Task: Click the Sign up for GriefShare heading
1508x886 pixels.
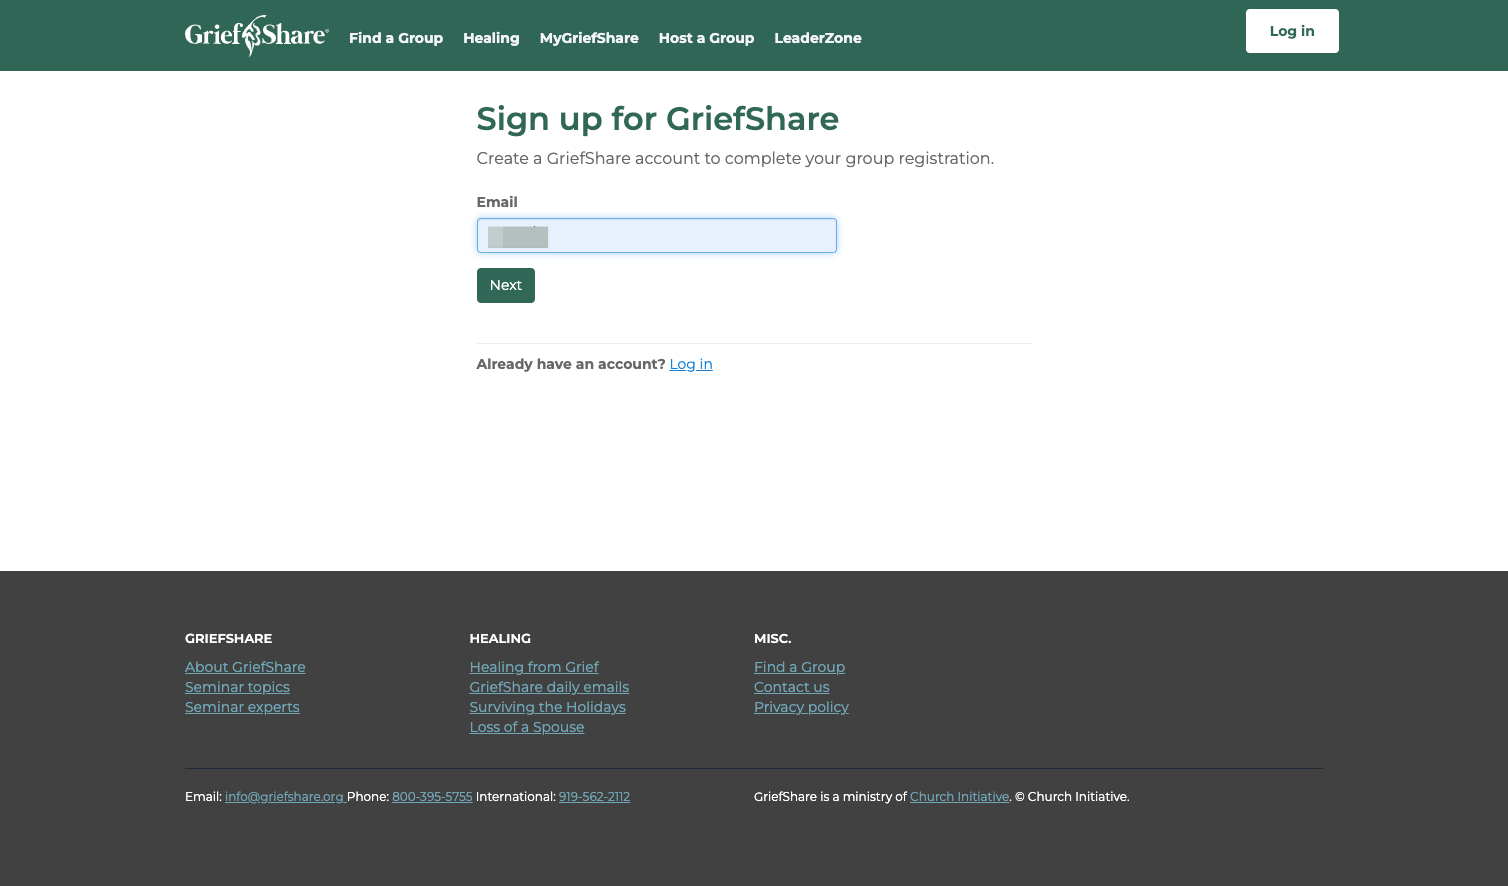Action: click(658, 119)
